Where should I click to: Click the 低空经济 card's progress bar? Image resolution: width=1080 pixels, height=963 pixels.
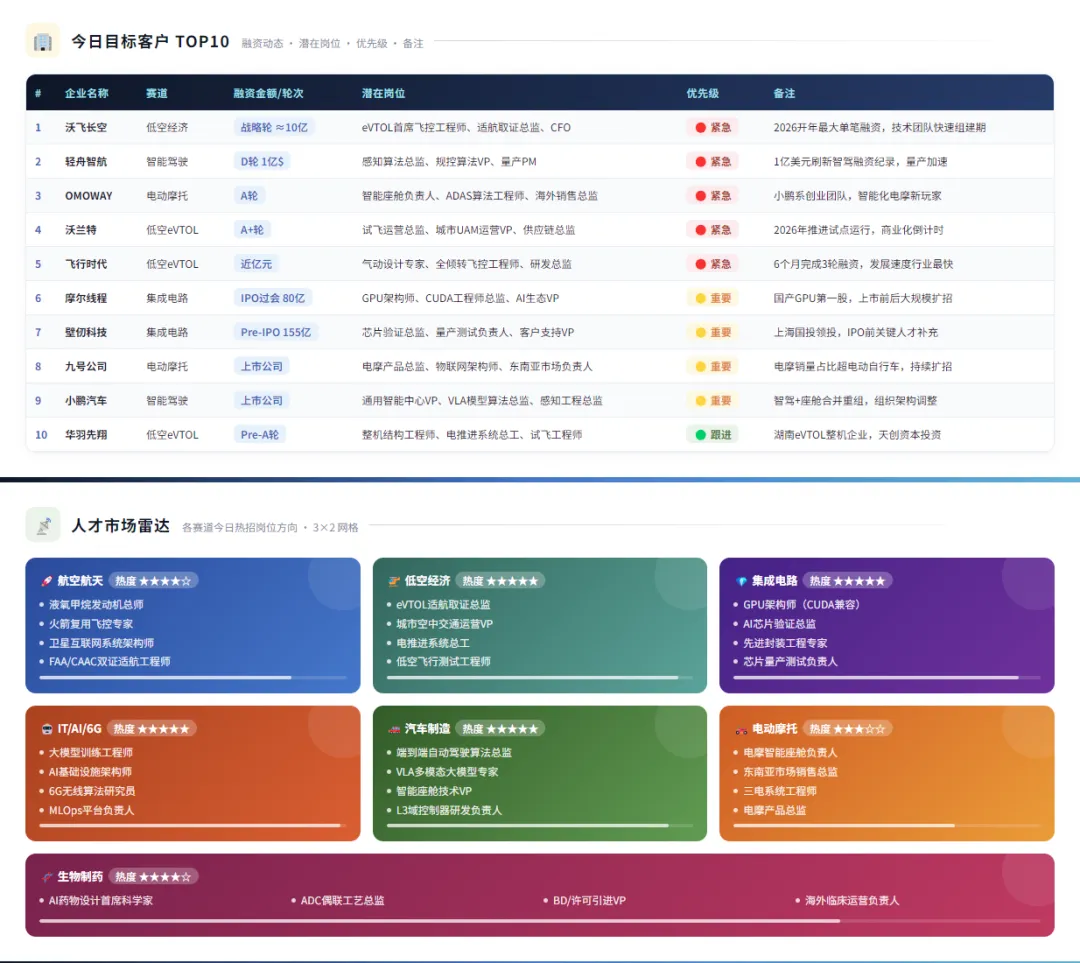pos(540,678)
